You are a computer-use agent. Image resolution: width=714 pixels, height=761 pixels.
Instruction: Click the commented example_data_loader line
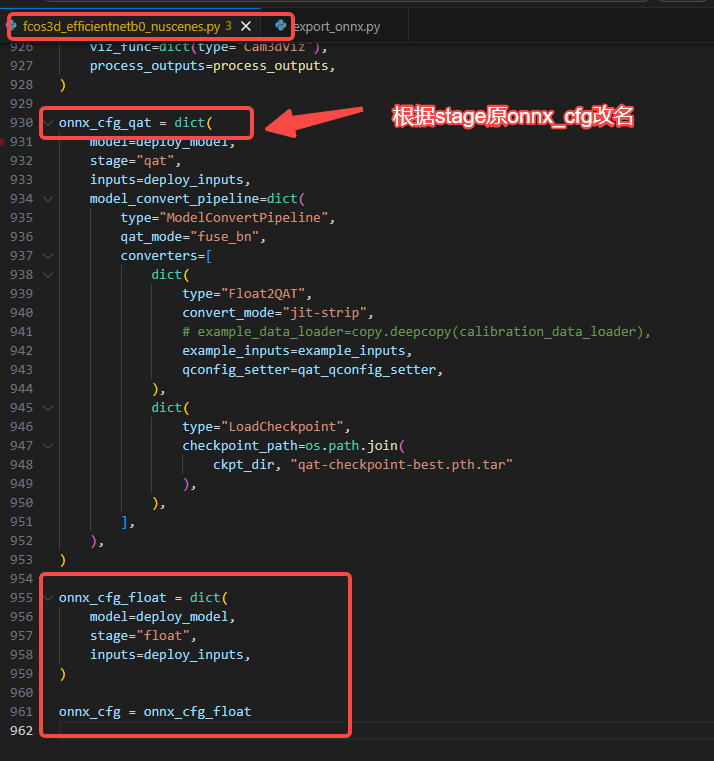pyautogui.click(x=420, y=332)
